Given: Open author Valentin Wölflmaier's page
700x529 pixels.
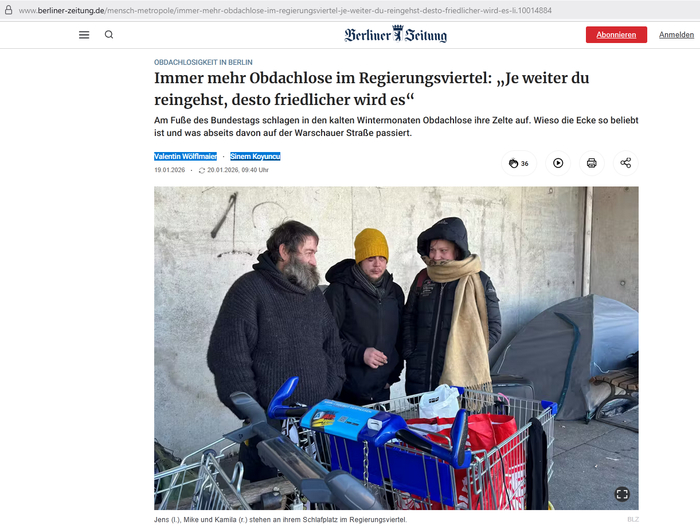Looking at the screenshot, I should (185, 156).
